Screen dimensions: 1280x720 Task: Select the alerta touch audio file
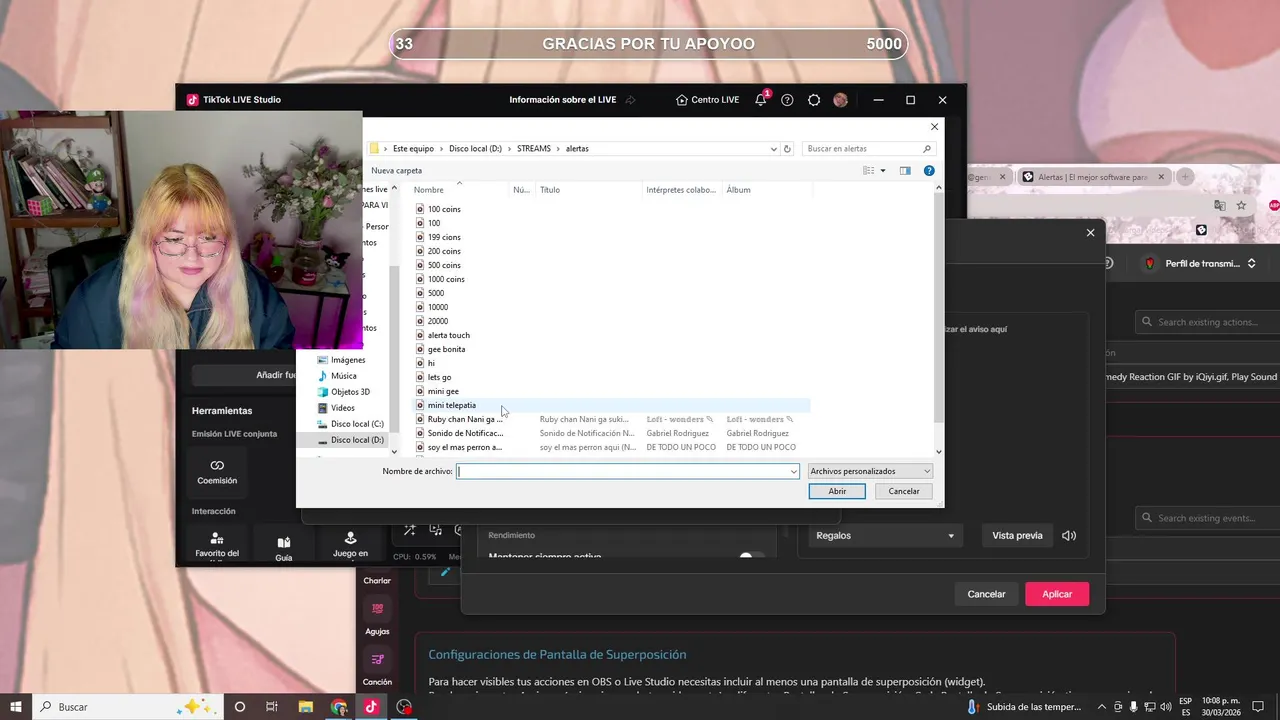tap(448, 335)
